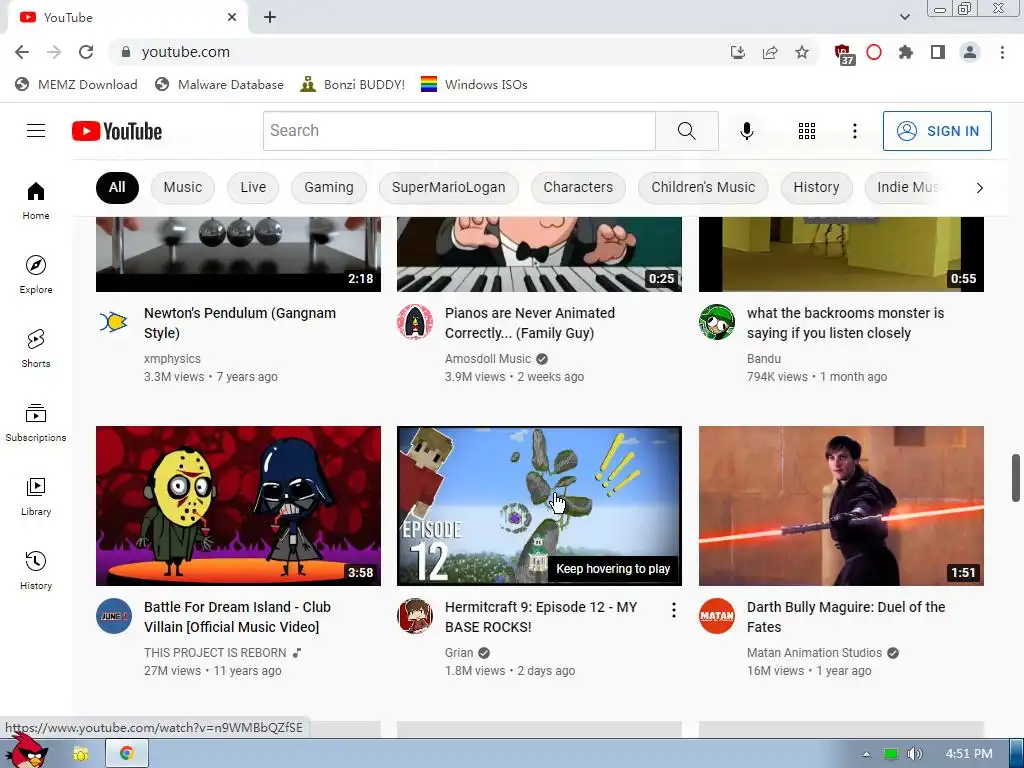Open the YouTube hamburger guide menu
Viewport: 1024px width, 768px height.
click(x=36, y=131)
